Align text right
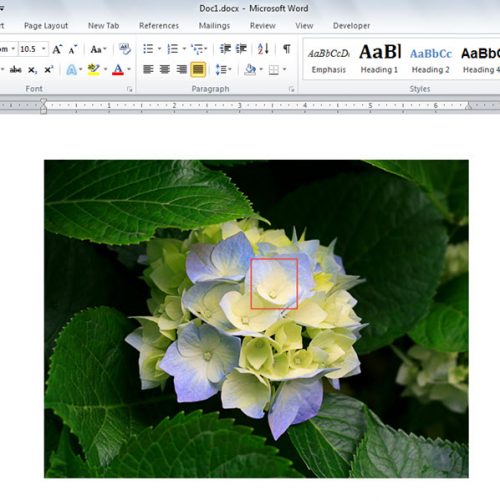This screenshot has height=501, width=500. [181, 69]
